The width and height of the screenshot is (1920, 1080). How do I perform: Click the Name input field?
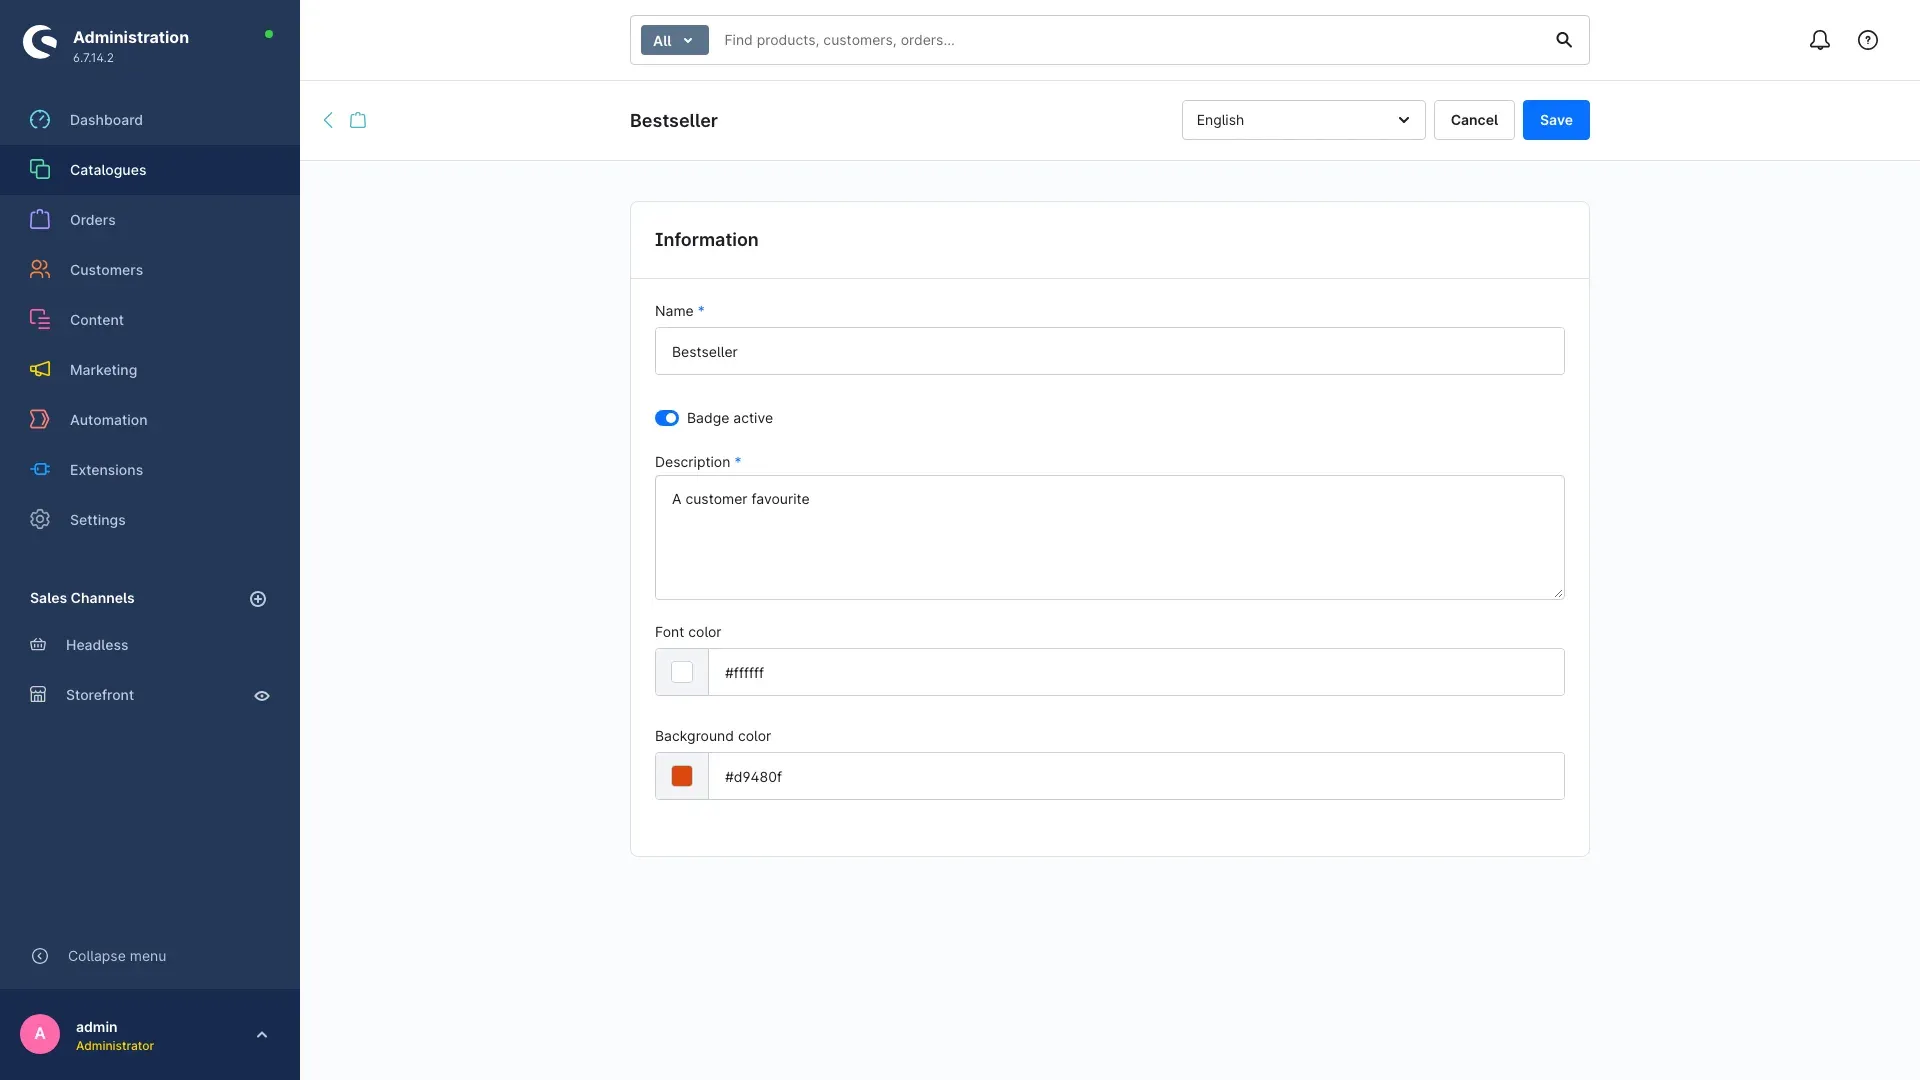(x=1110, y=351)
